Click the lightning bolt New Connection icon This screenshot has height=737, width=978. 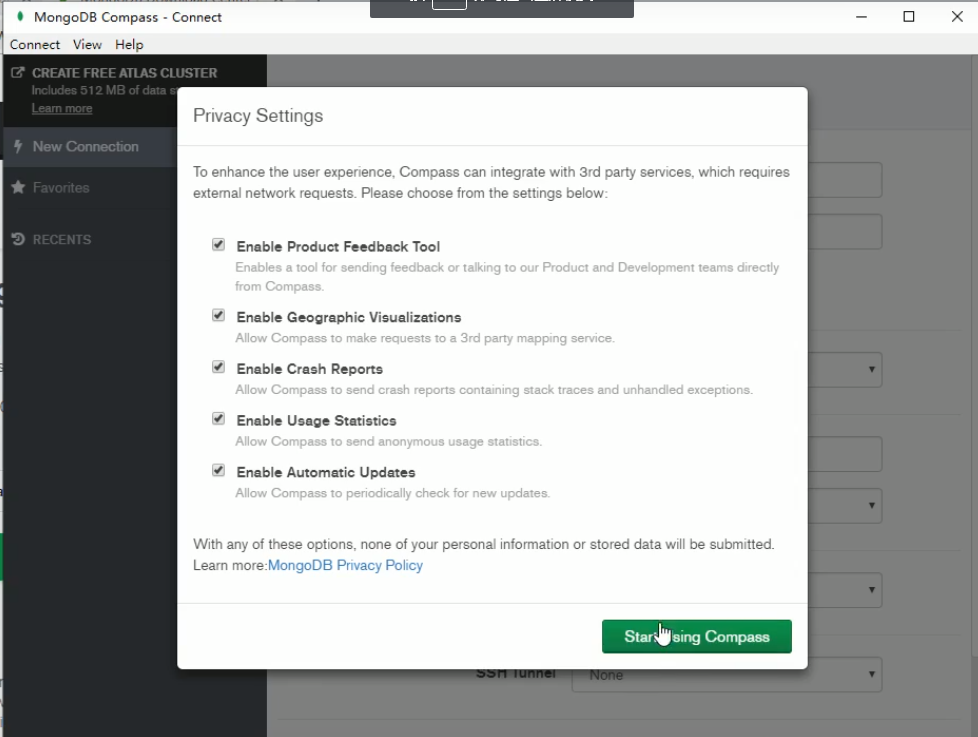pos(18,146)
